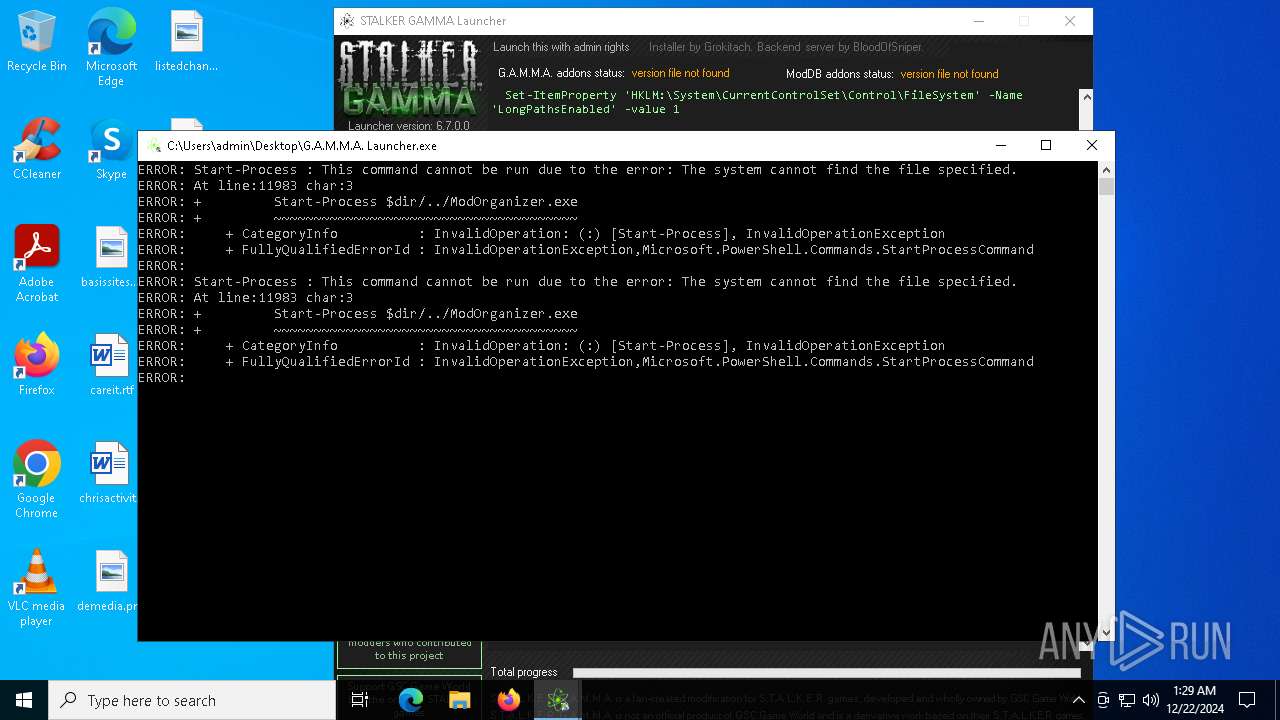Open the taskbar clock and calendar
Screen dimensions: 1280x720
tap(1194, 700)
